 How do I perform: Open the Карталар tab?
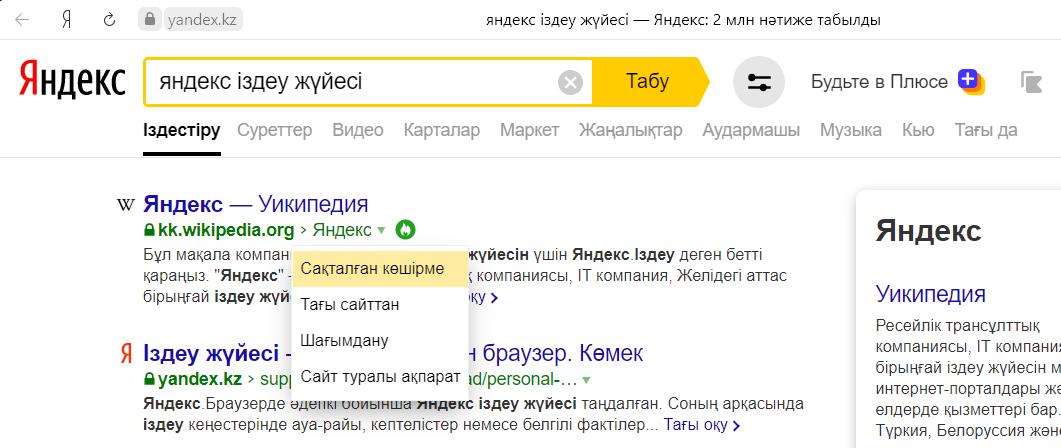(x=442, y=130)
